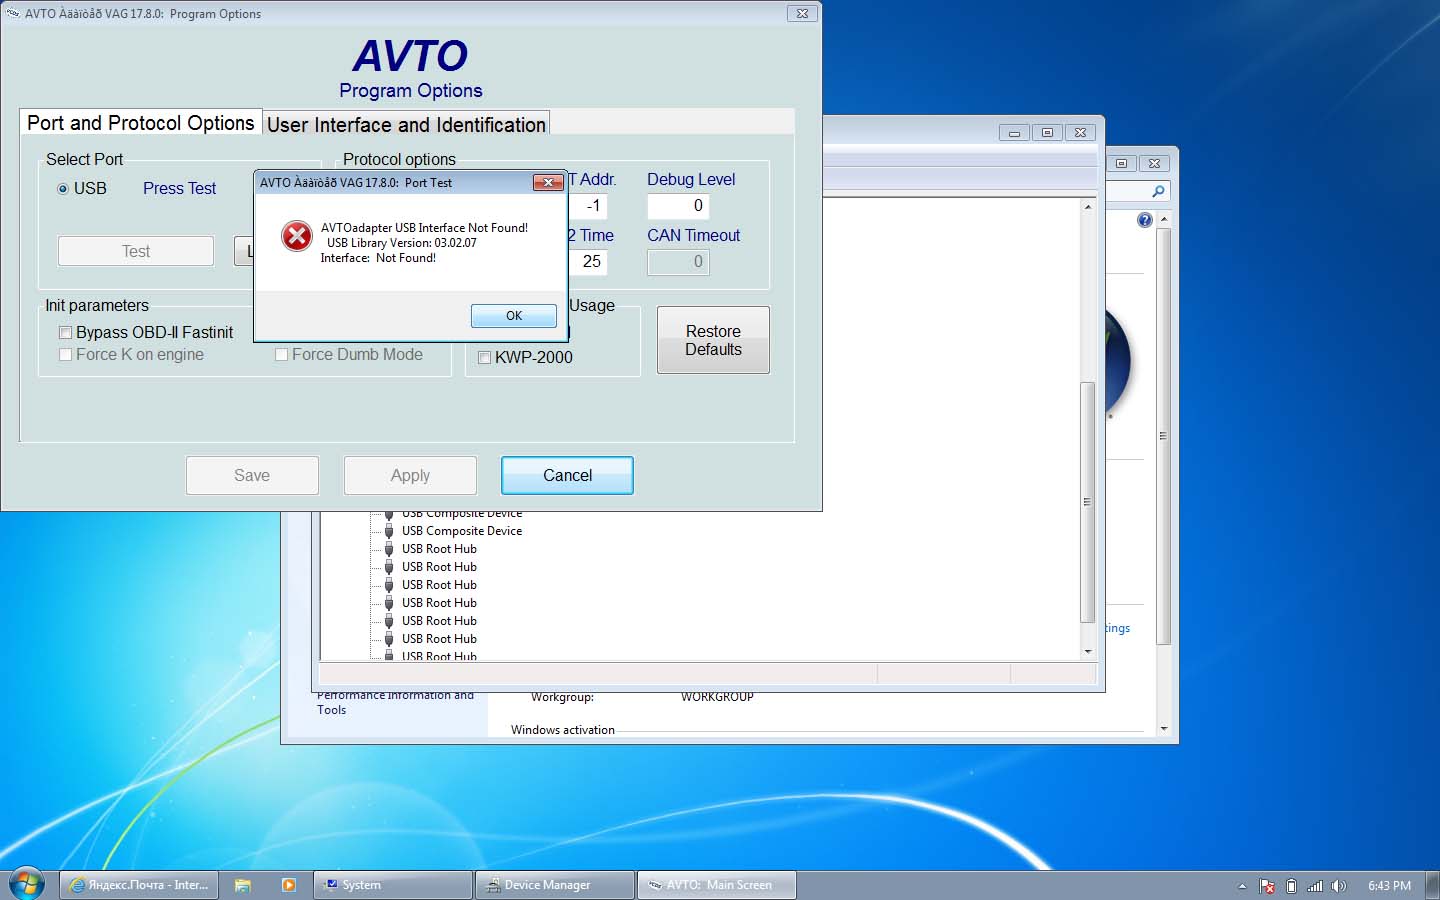This screenshot has width=1440, height=900.
Task: Click the Debug Level input field
Action: [x=678, y=206]
